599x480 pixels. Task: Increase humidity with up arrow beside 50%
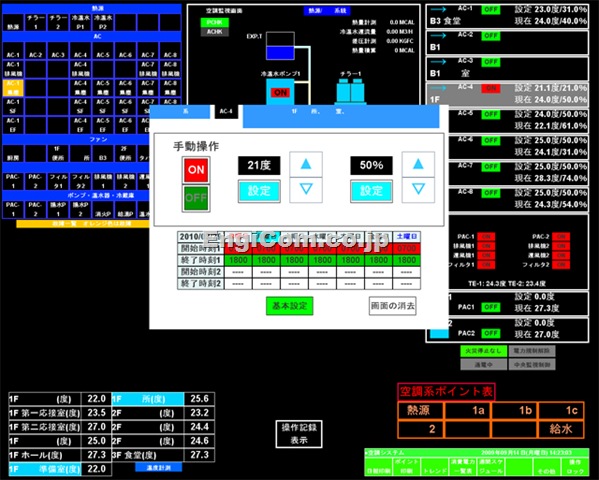418,164
